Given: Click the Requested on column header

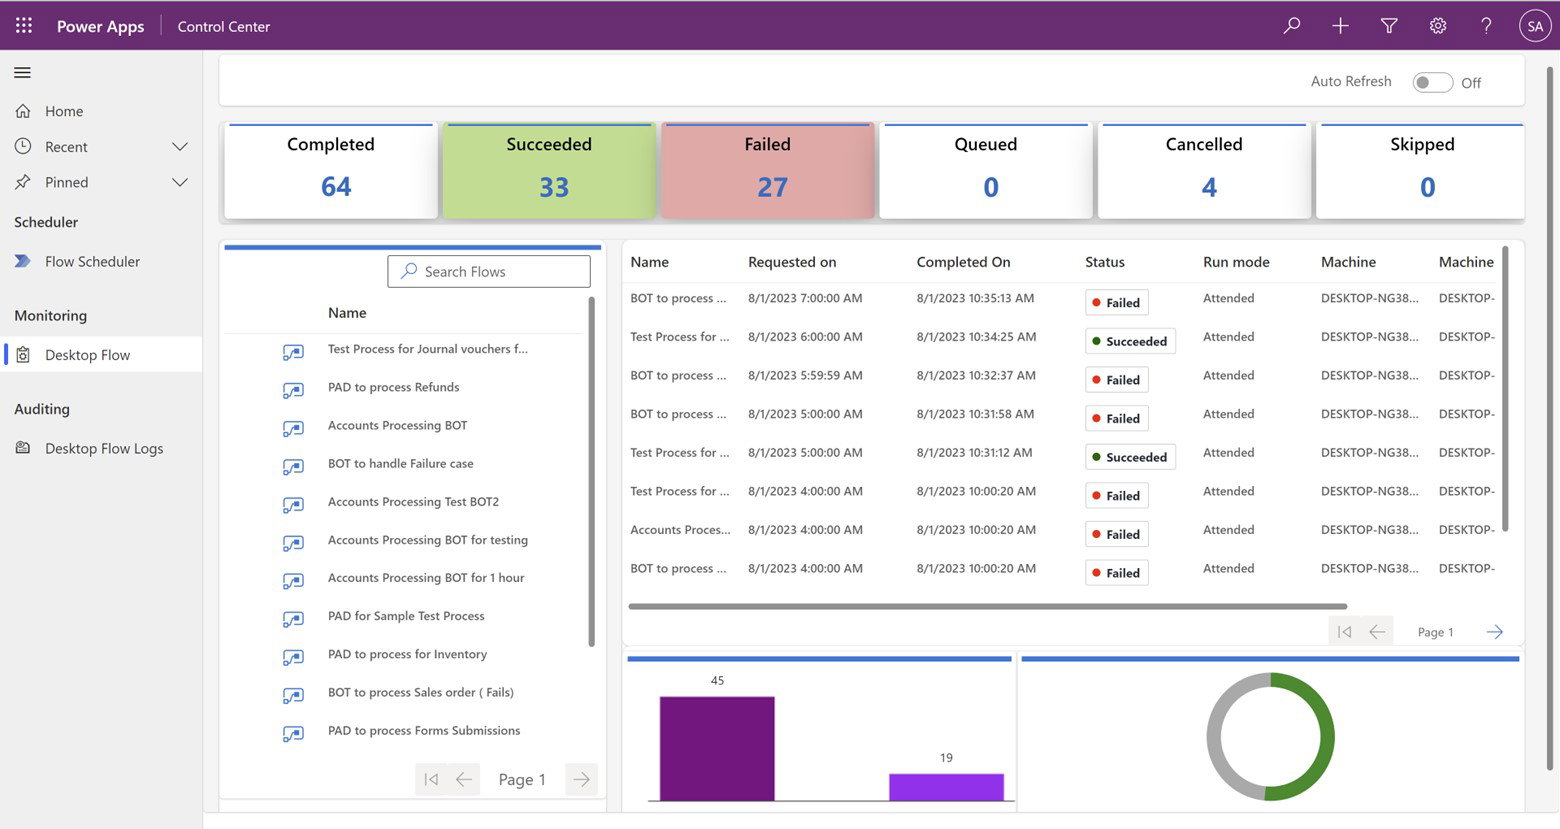Looking at the screenshot, I should (792, 262).
